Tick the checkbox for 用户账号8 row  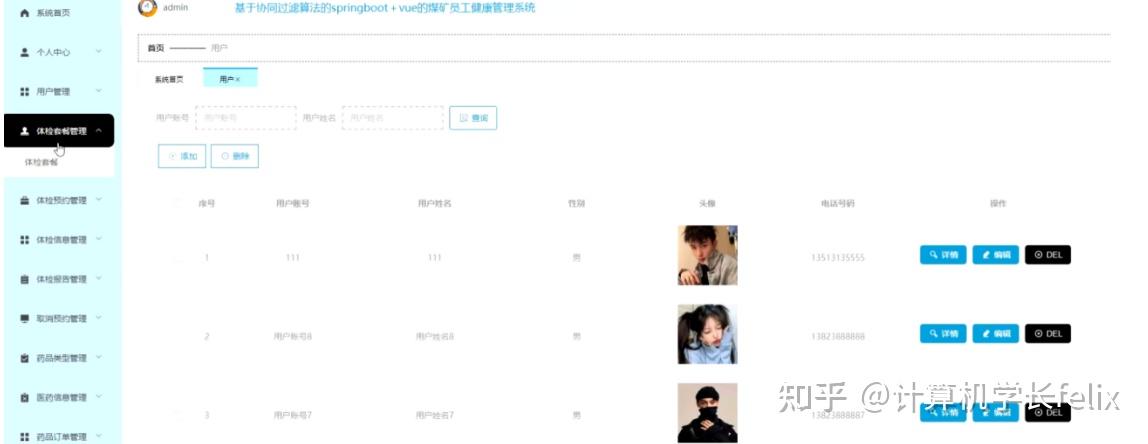pos(176,336)
